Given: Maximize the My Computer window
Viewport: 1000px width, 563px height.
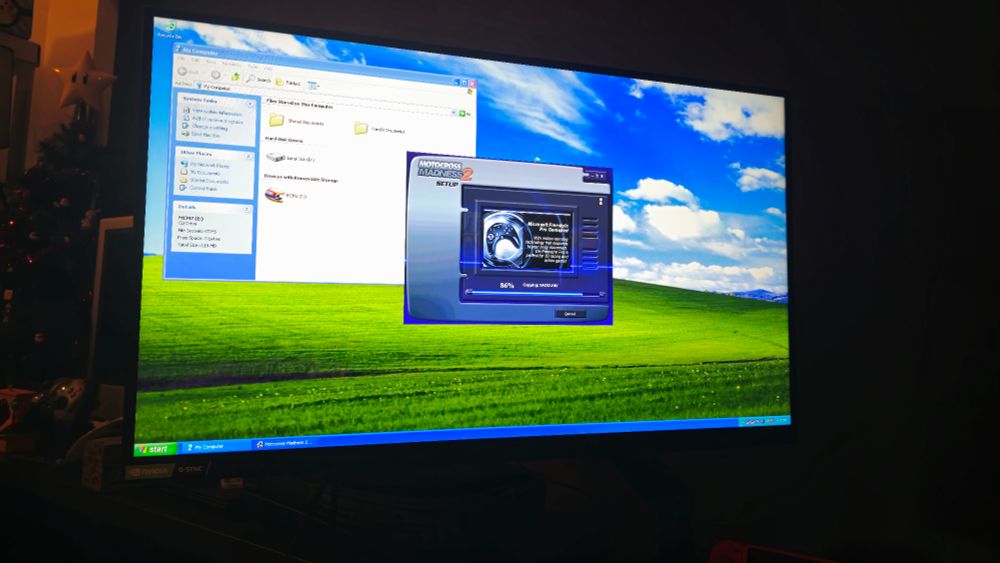Looking at the screenshot, I should pos(464,83).
